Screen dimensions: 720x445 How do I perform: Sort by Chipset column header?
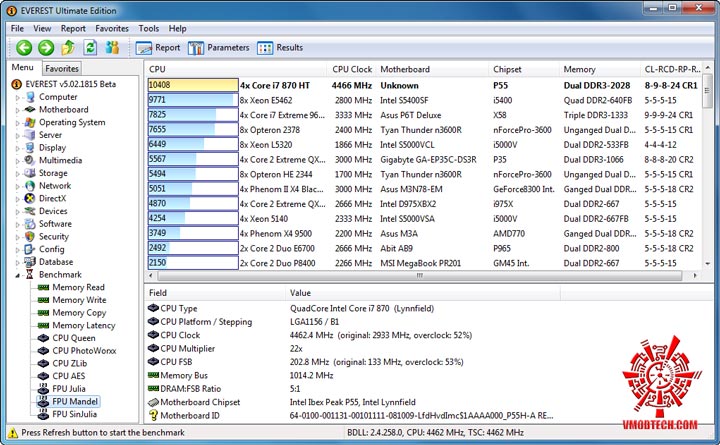coord(524,69)
